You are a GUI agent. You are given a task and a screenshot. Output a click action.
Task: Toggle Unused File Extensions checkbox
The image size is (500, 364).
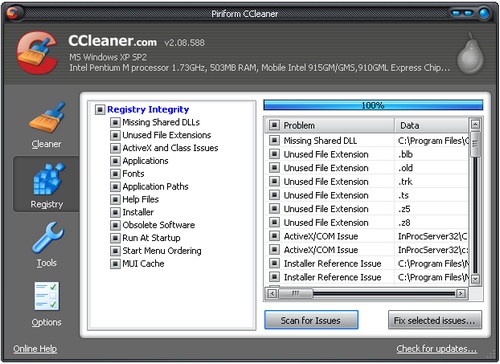pyautogui.click(x=115, y=135)
